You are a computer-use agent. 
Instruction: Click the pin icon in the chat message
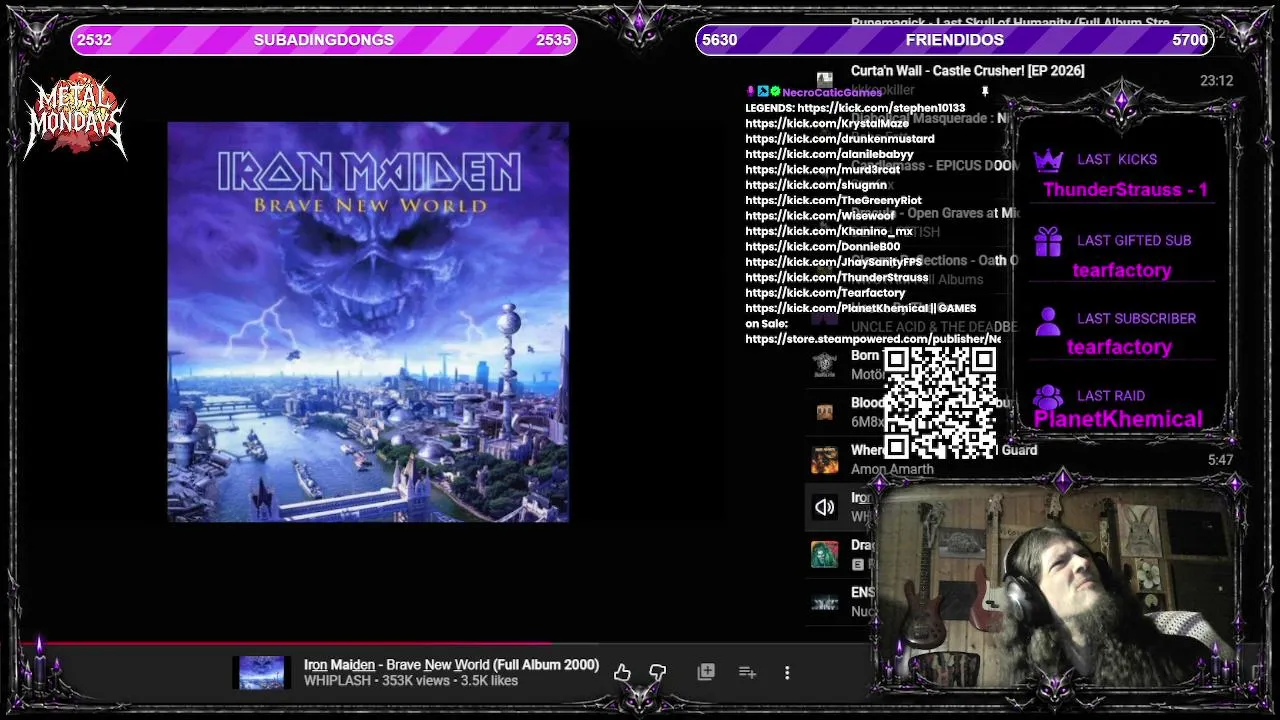click(x=984, y=92)
